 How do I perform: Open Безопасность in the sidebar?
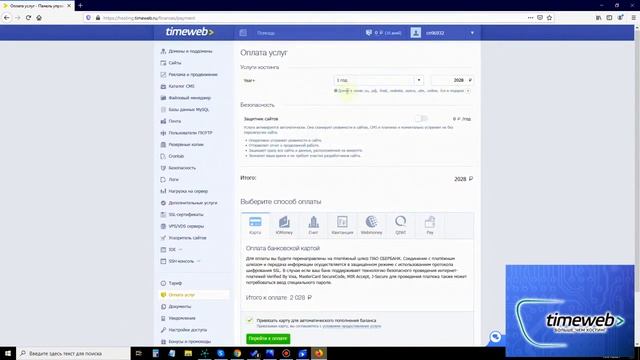click(178, 168)
